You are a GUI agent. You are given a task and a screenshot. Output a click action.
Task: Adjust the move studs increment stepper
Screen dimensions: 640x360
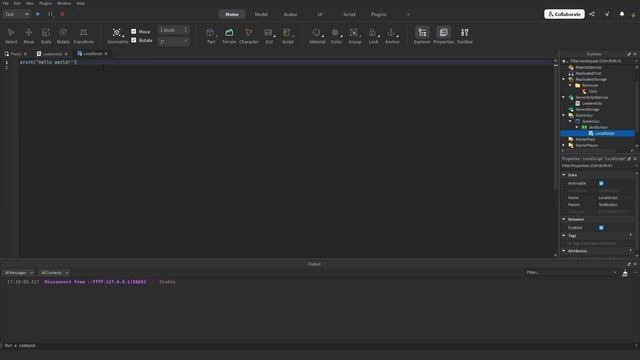coord(186,30)
